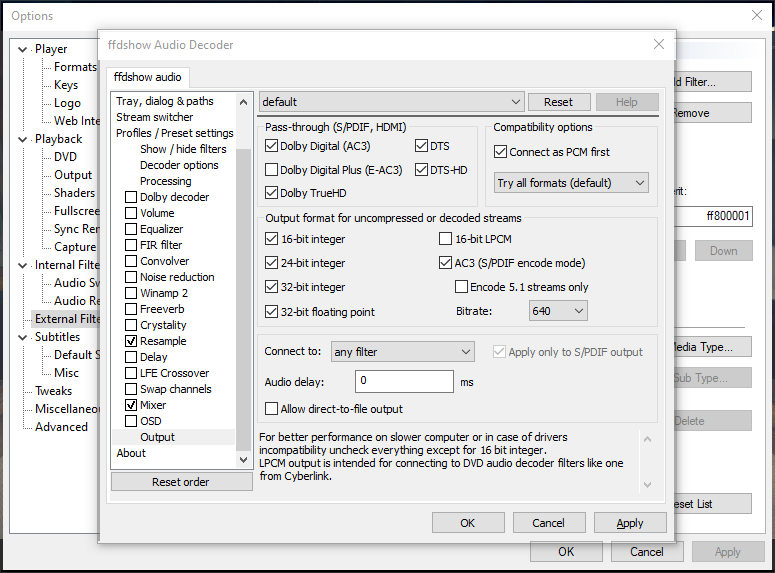Open the Processing page
The width and height of the screenshot is (775, 573).
pyautogui.click(x=166, y=181)
